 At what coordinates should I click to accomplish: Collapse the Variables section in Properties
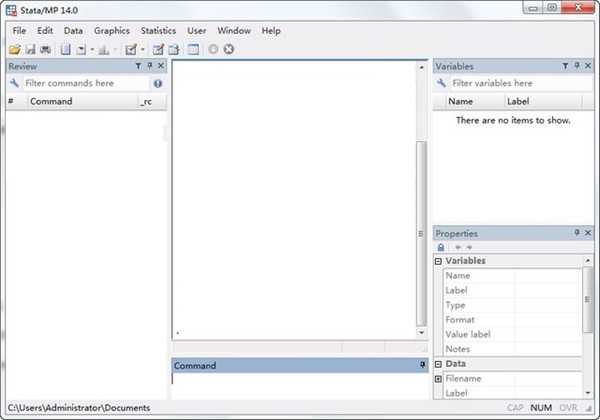tap(438, 261)
